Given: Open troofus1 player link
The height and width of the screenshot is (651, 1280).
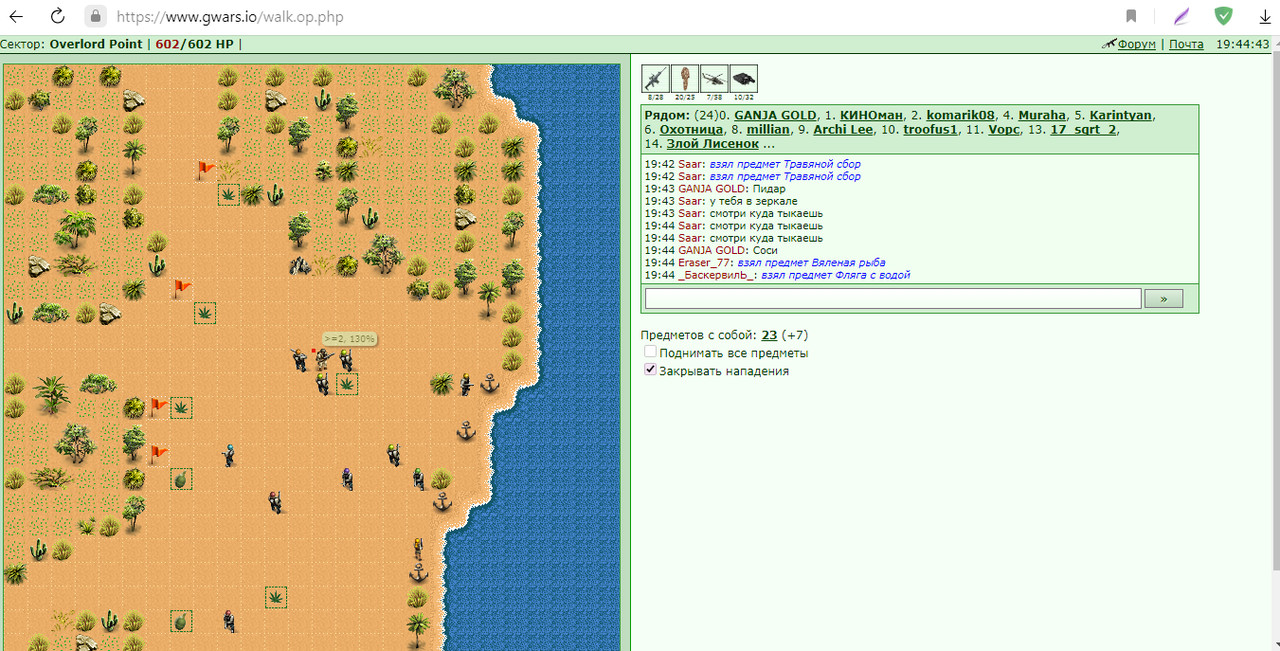Looking at the screenshot, I should coord(930,130).
